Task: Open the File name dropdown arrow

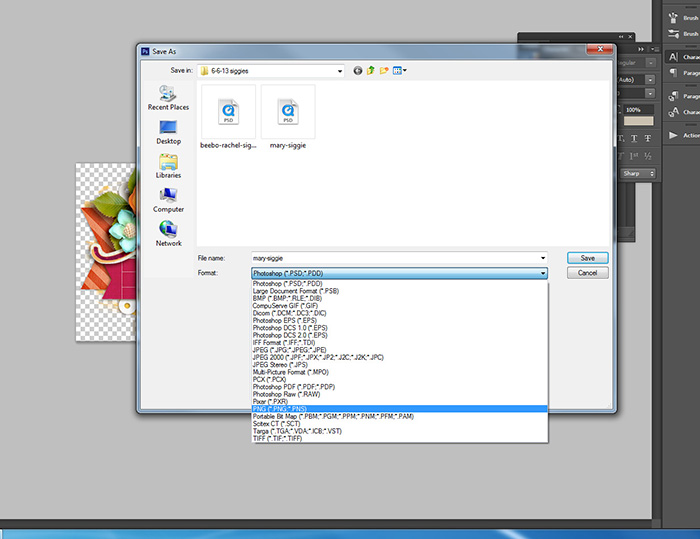Action: tap(543, 258)
